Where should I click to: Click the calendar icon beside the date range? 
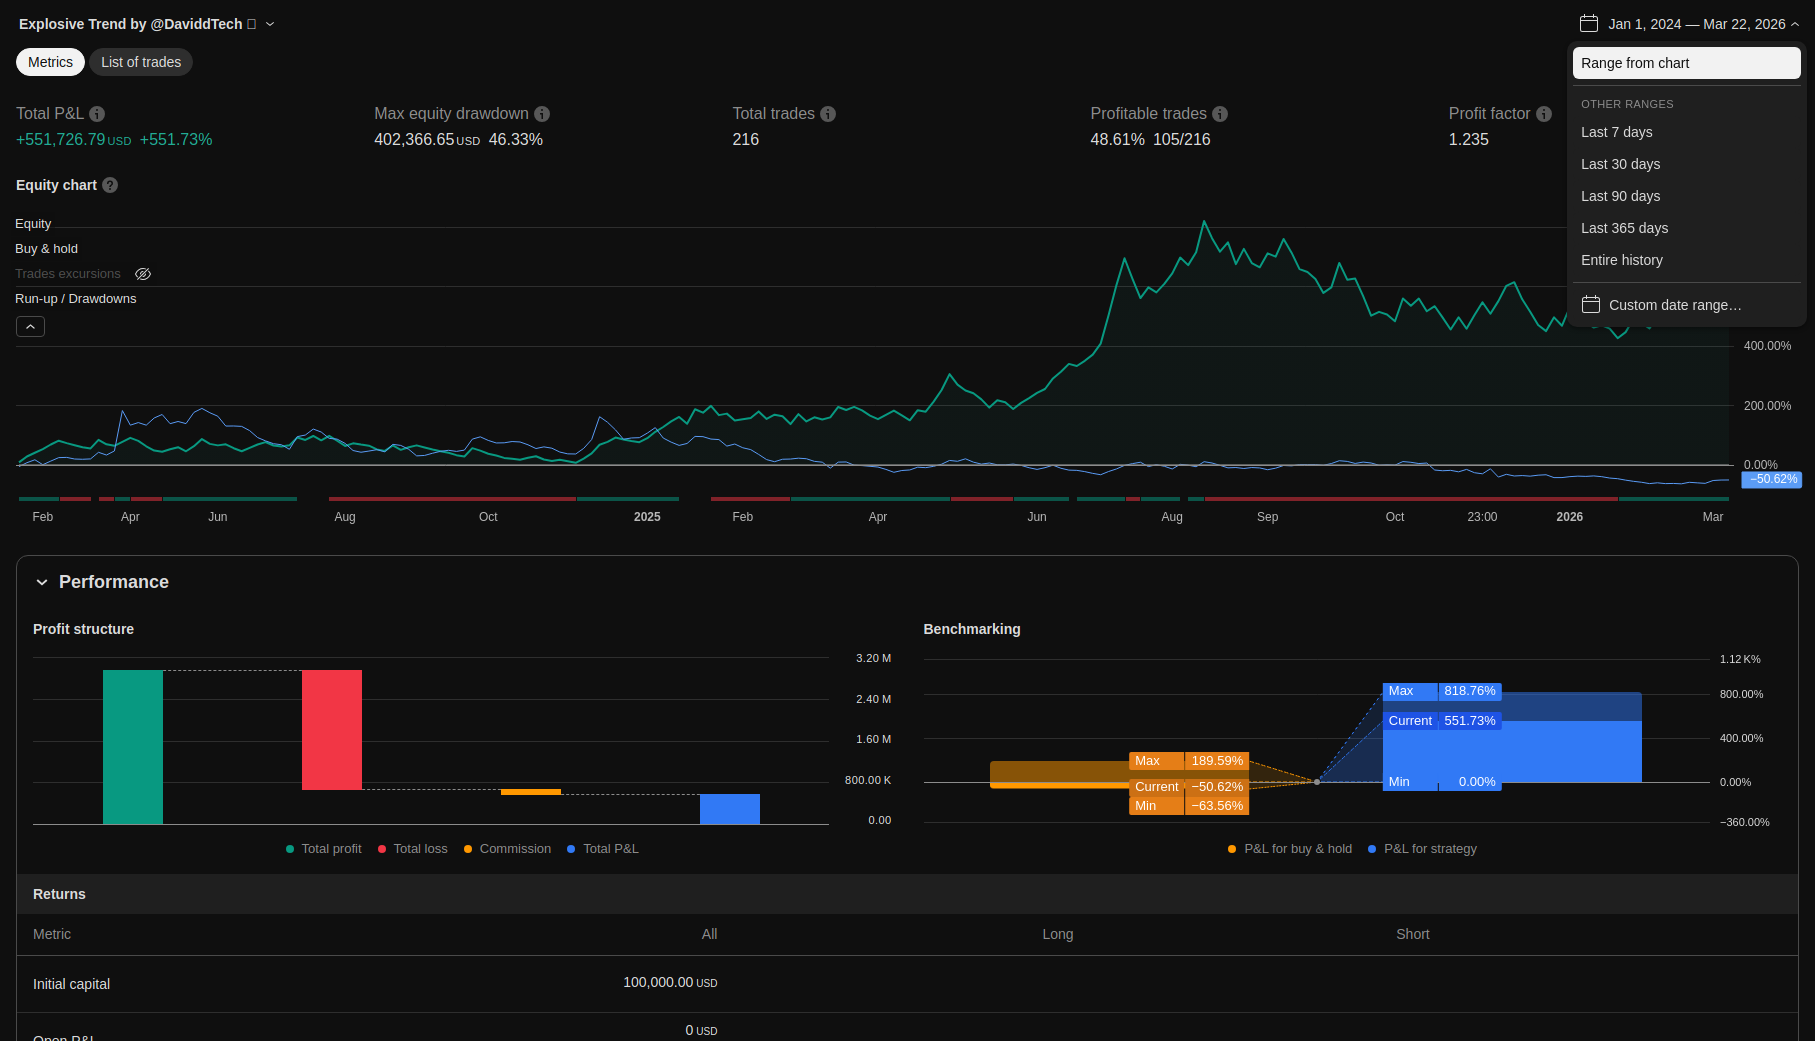point(1589,24)
